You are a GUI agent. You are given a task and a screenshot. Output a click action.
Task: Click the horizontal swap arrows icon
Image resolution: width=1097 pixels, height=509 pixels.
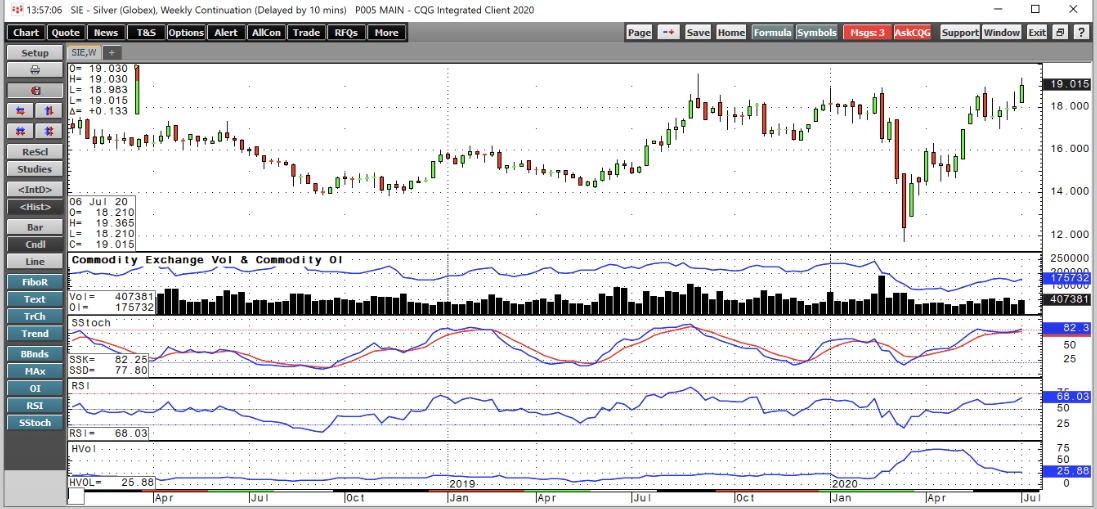click(20, 110)
